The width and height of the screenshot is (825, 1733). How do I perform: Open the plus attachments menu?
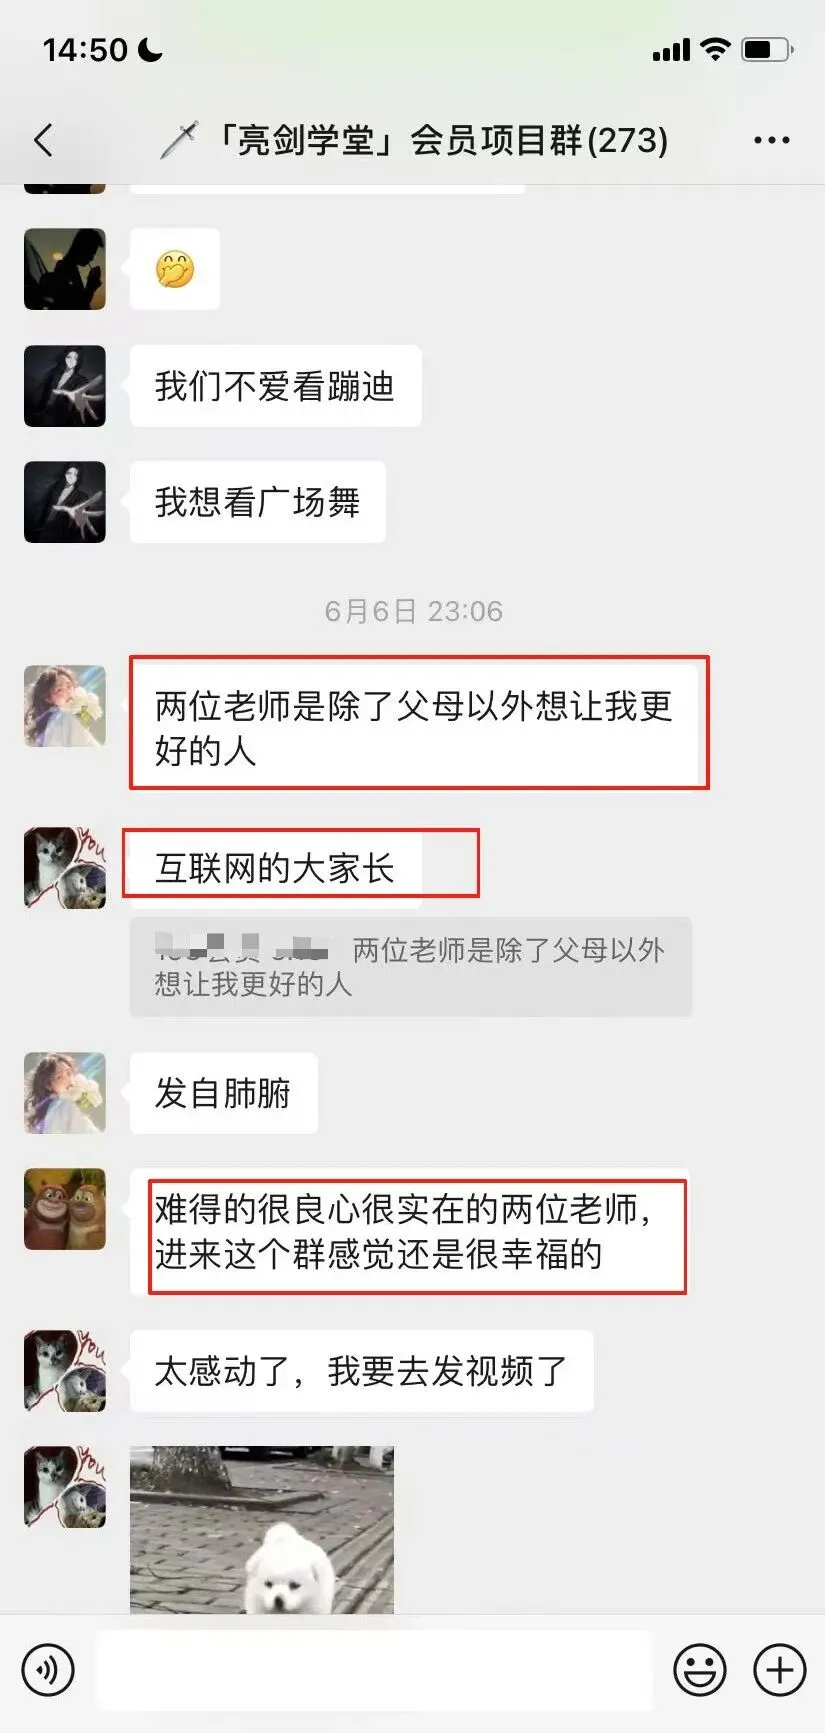[779, 1669]
